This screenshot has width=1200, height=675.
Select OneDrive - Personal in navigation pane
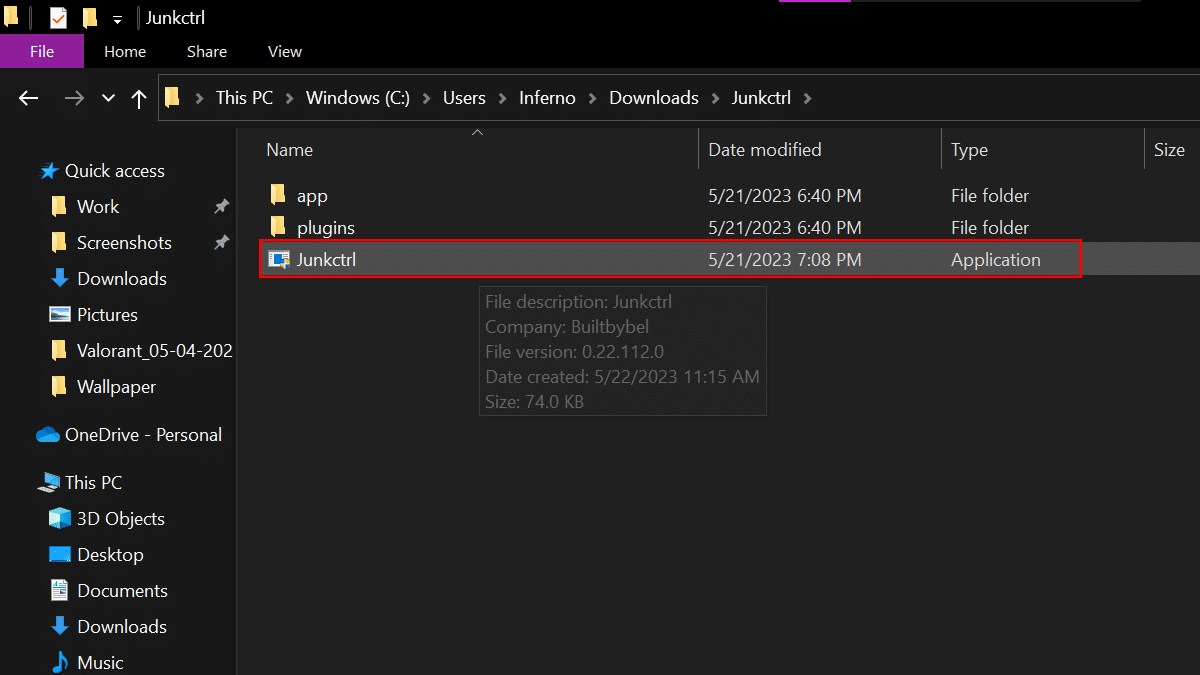point(143,435)
